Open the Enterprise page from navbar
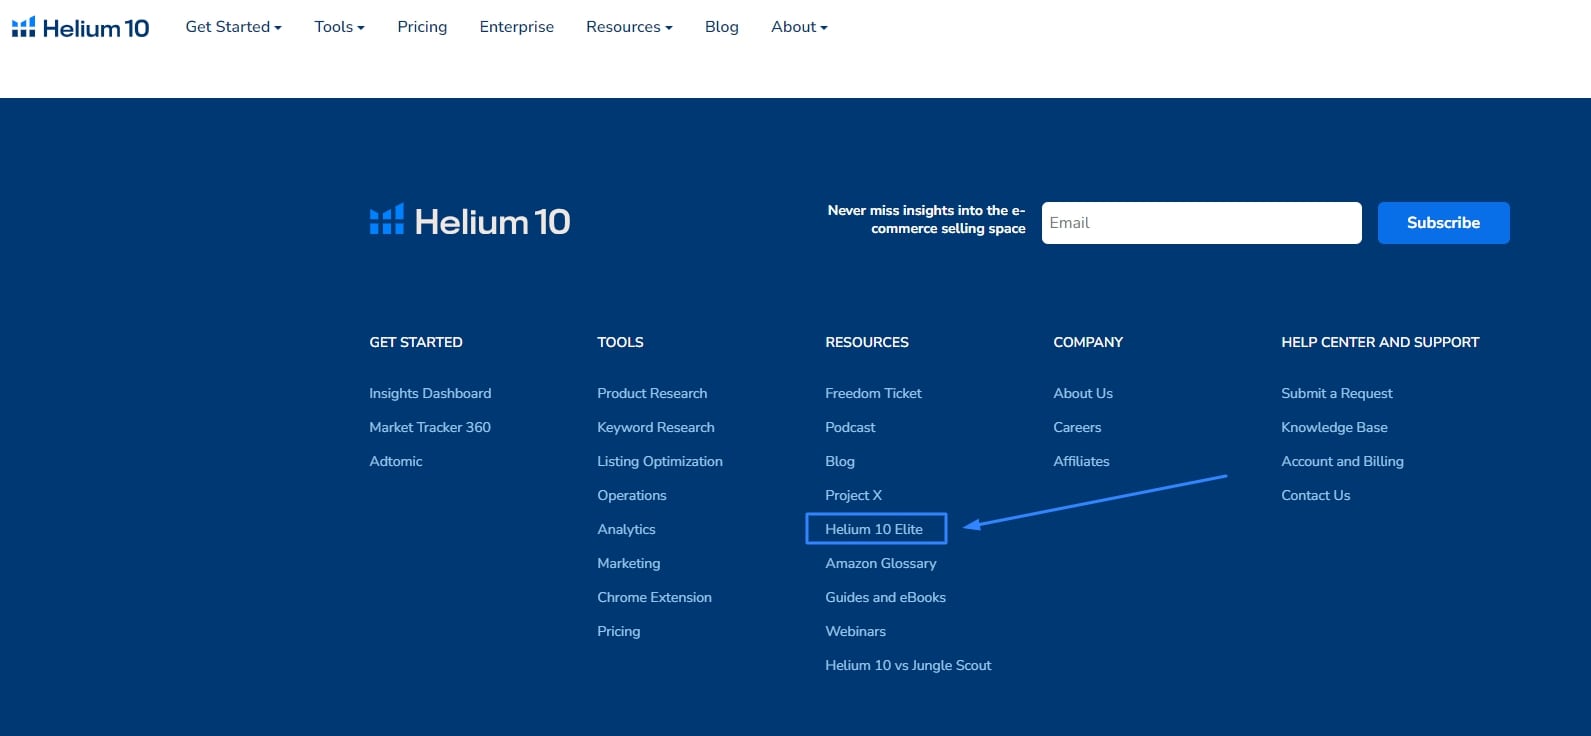Image resolution: width=1591 pixels, height=736 pixels. pos(516,27)
